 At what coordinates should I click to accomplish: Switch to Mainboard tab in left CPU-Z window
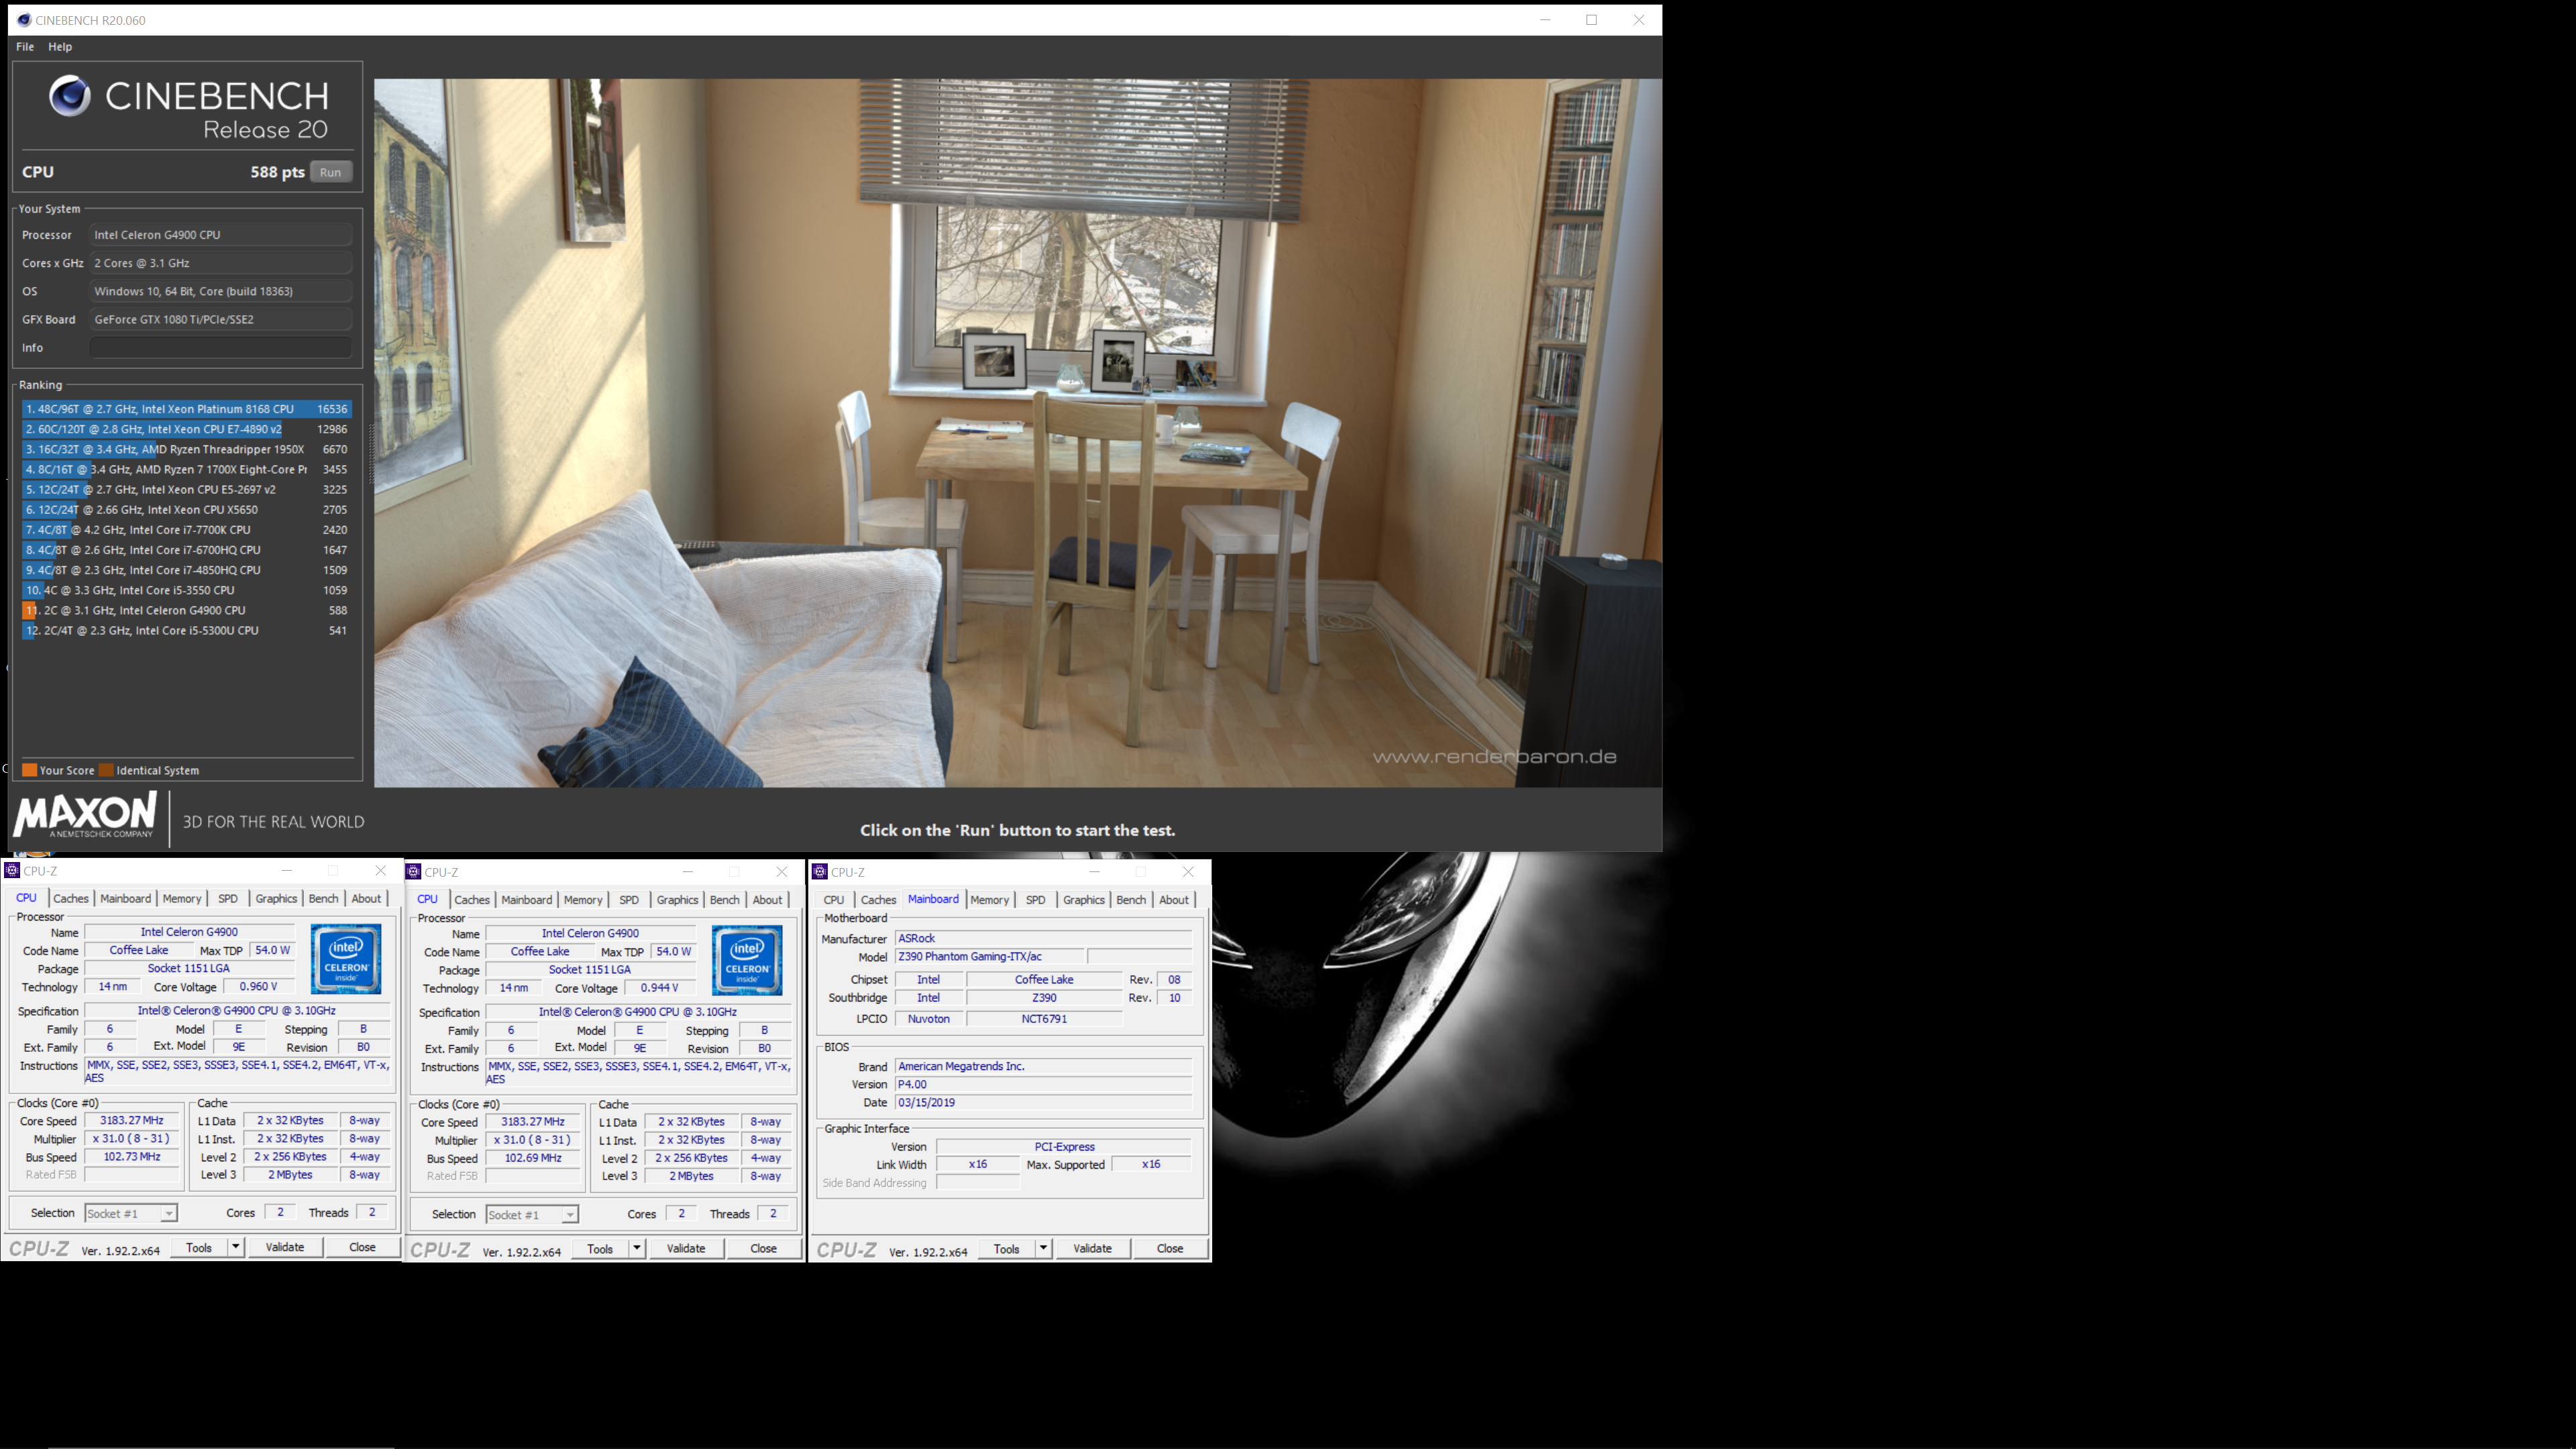click(x=126, y=898)
